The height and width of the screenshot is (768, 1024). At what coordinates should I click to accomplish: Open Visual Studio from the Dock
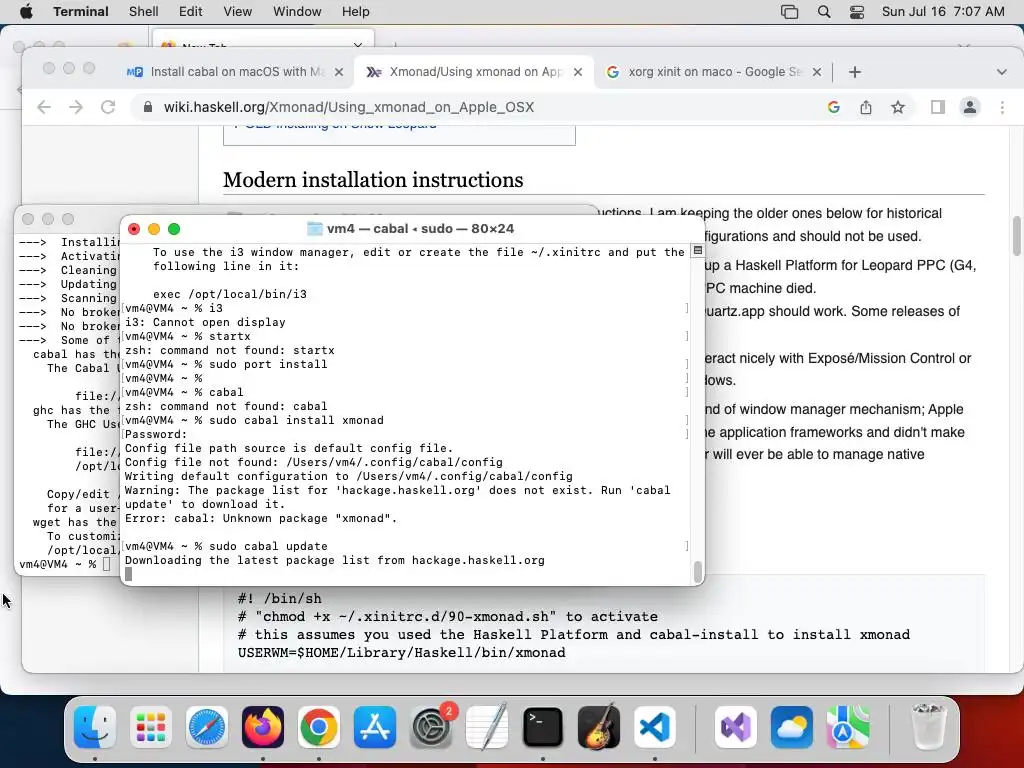[736, 727]
